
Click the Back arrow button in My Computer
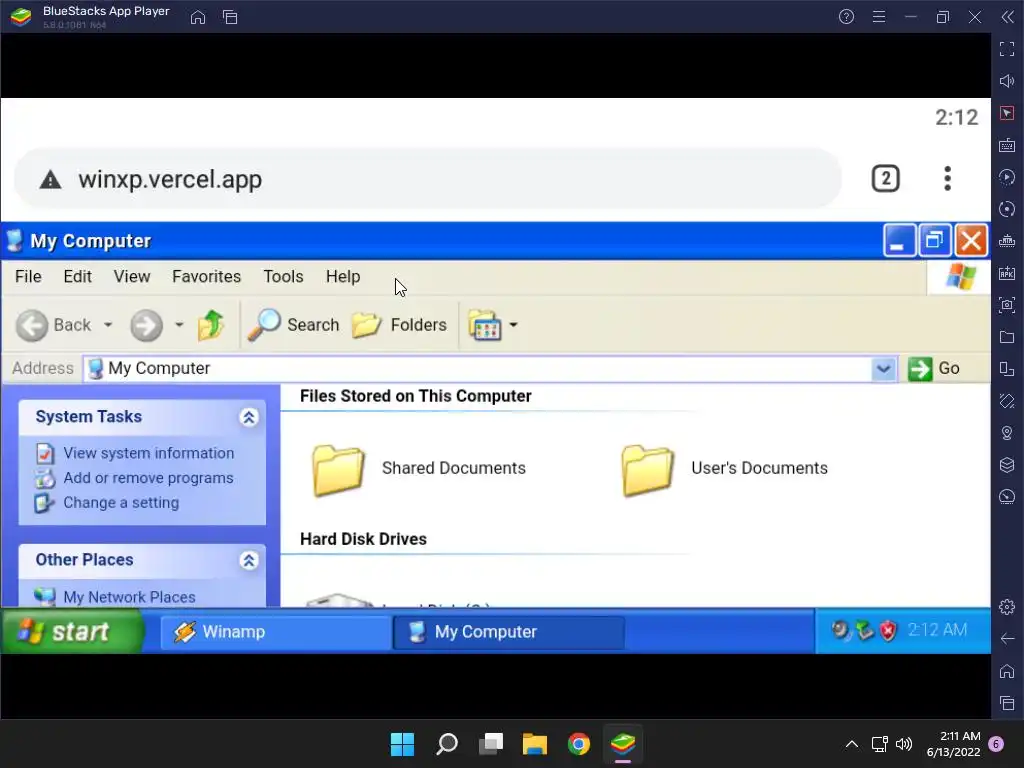[x=54, y=325]
